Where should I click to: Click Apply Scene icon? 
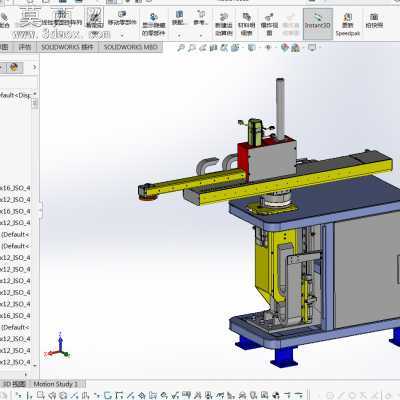pos(295,48)
